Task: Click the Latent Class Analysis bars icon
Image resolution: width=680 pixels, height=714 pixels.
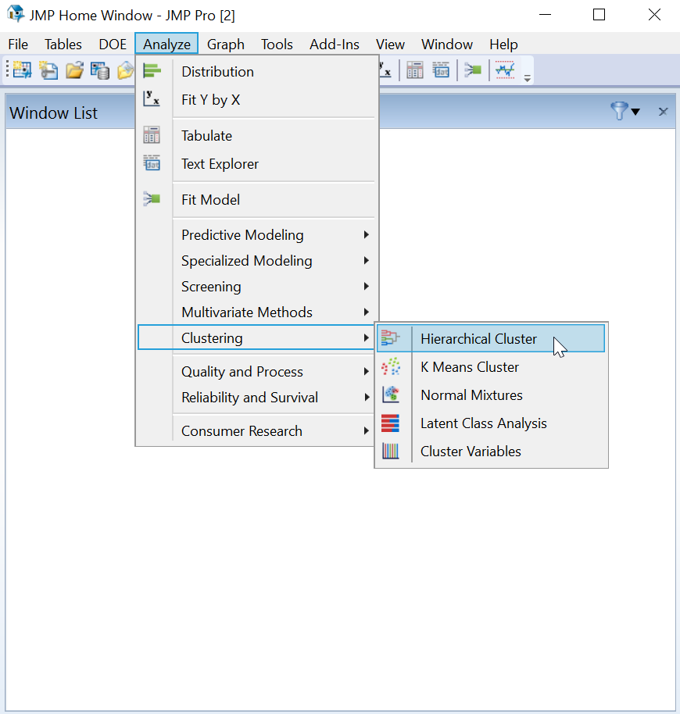Action: [390, 423]
